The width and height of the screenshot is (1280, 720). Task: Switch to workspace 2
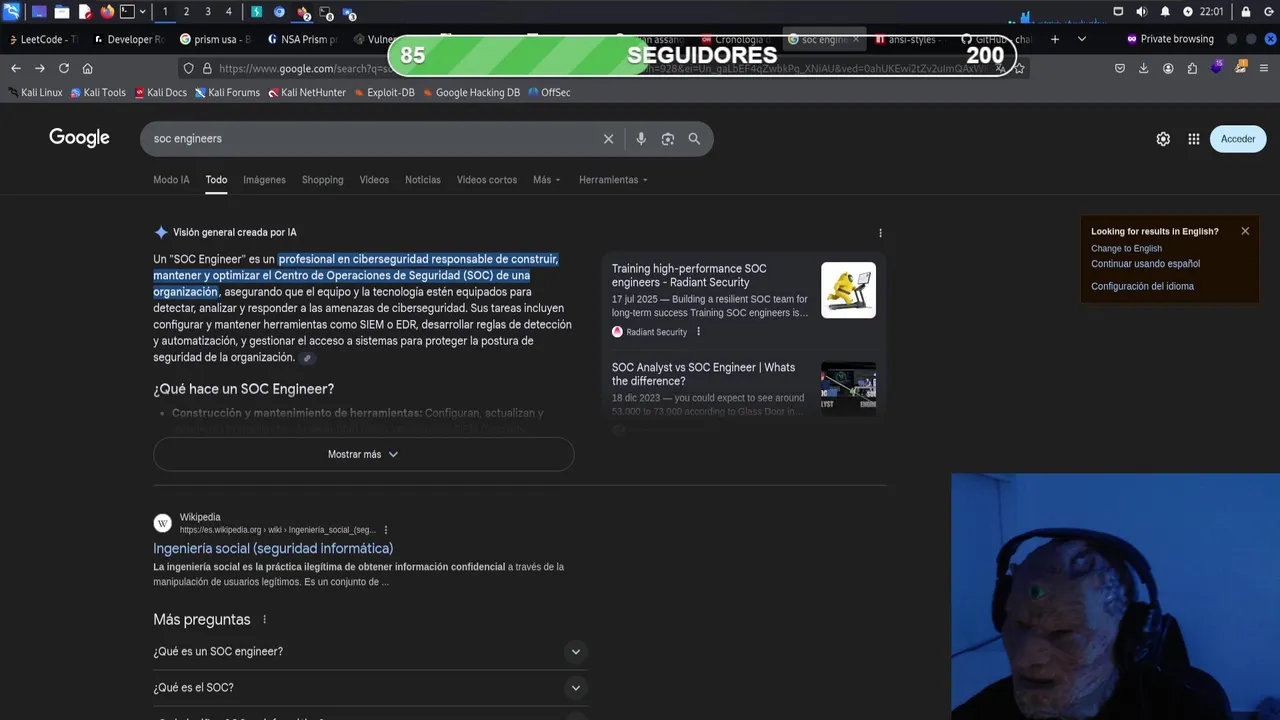tap(186, 12)
